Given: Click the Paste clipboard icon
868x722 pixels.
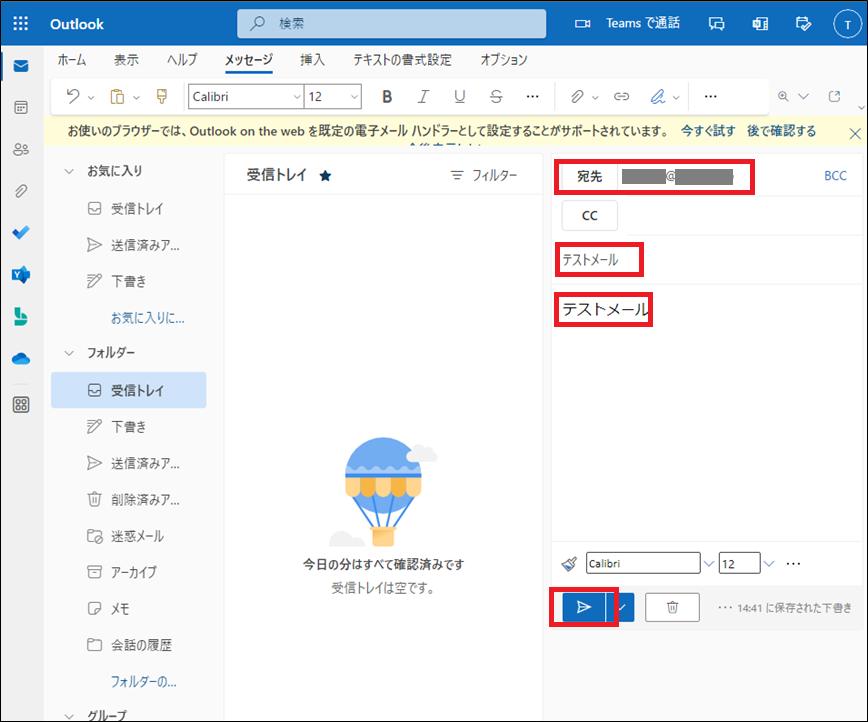Looking at the screenshot, I should pyautogui.click(x=117, y=96).
